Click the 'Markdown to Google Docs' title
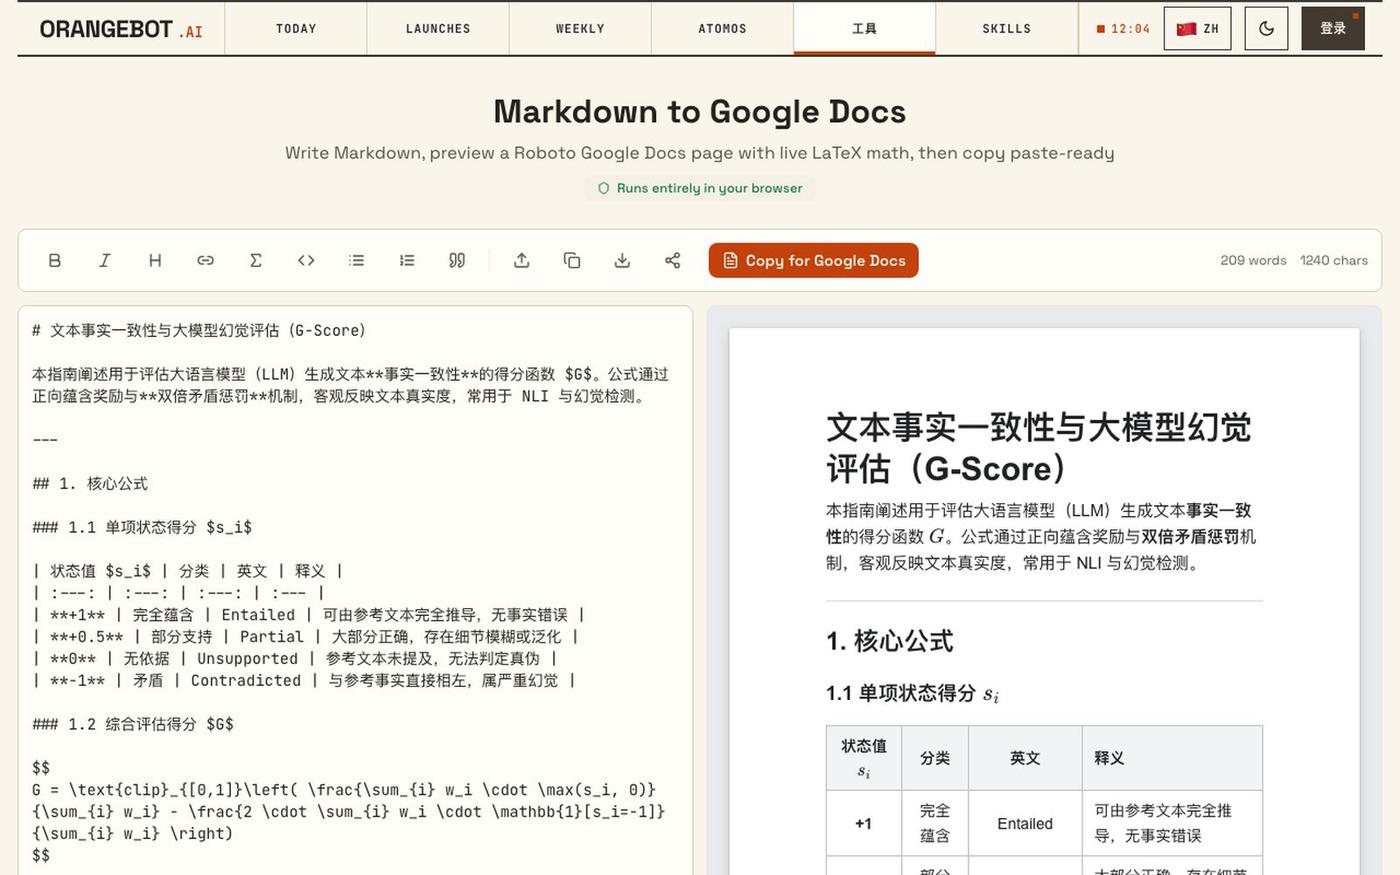The width and height of the screenshot is (1400, 875). (700, 111)
